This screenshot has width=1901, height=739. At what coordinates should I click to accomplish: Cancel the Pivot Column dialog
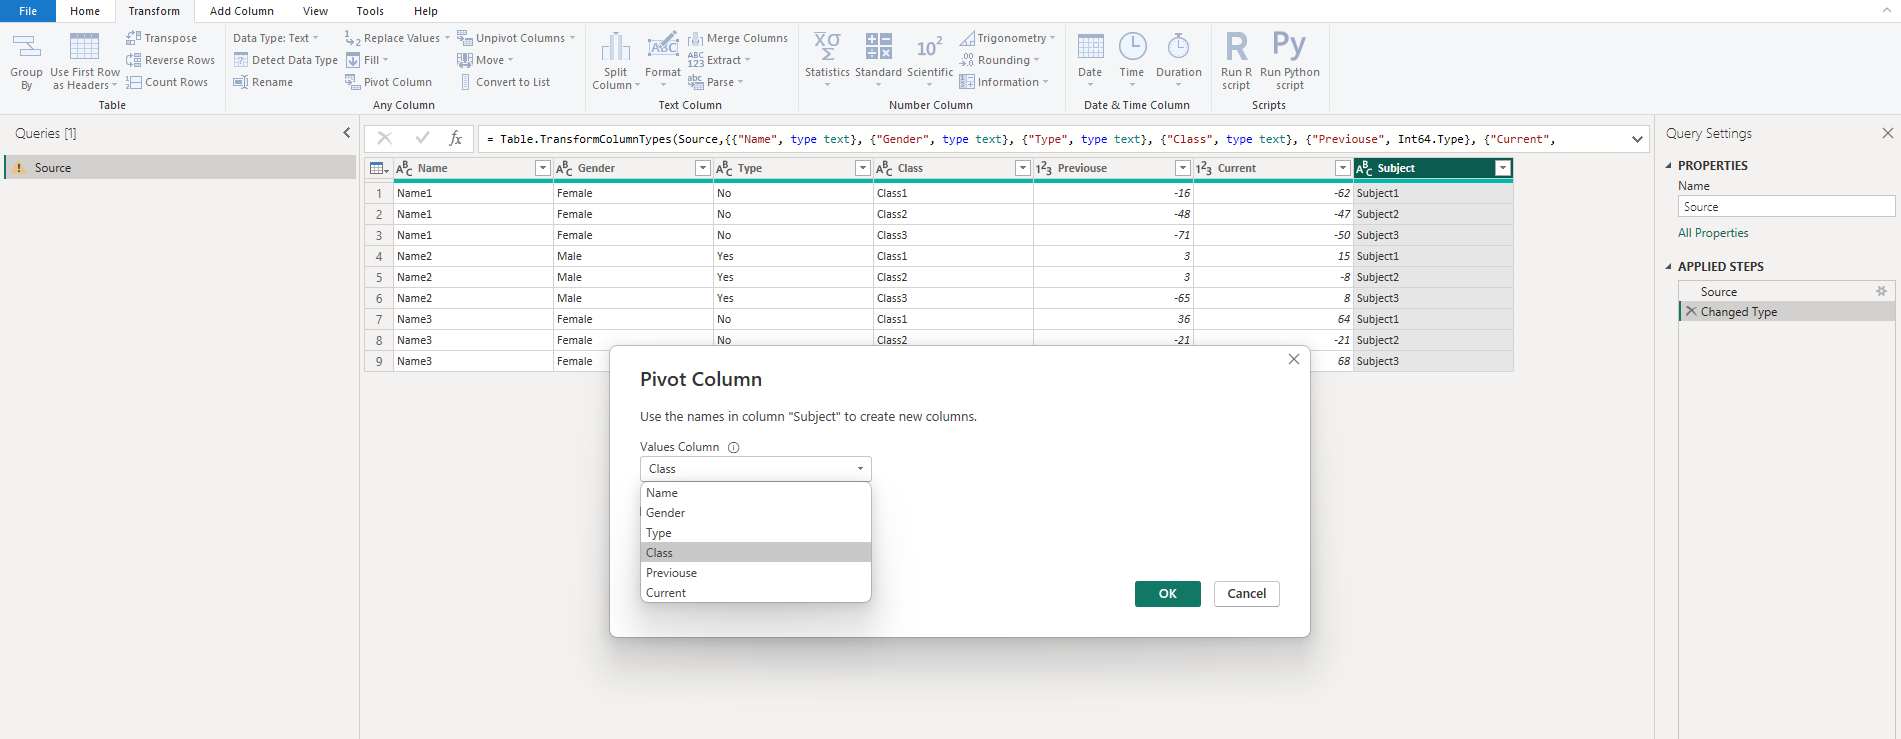pos(1247,594)
